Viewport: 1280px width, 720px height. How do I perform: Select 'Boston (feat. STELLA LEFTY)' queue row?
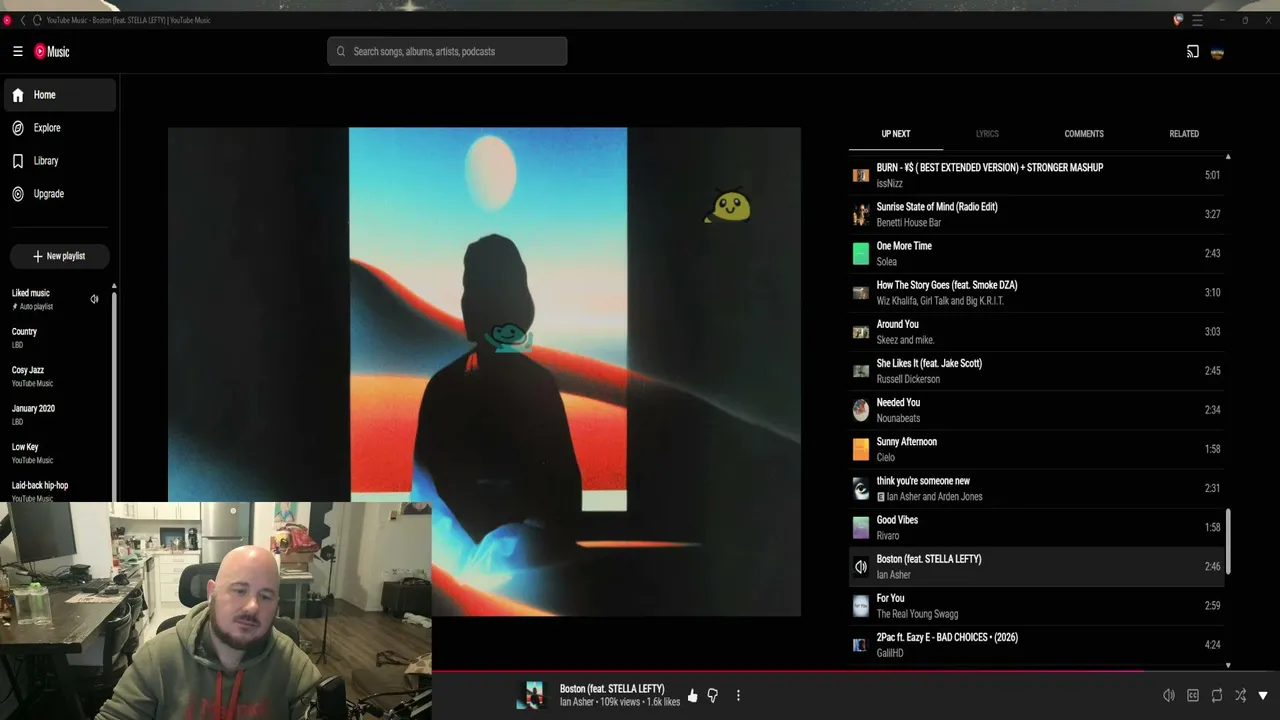click(x=1036, y=566)
